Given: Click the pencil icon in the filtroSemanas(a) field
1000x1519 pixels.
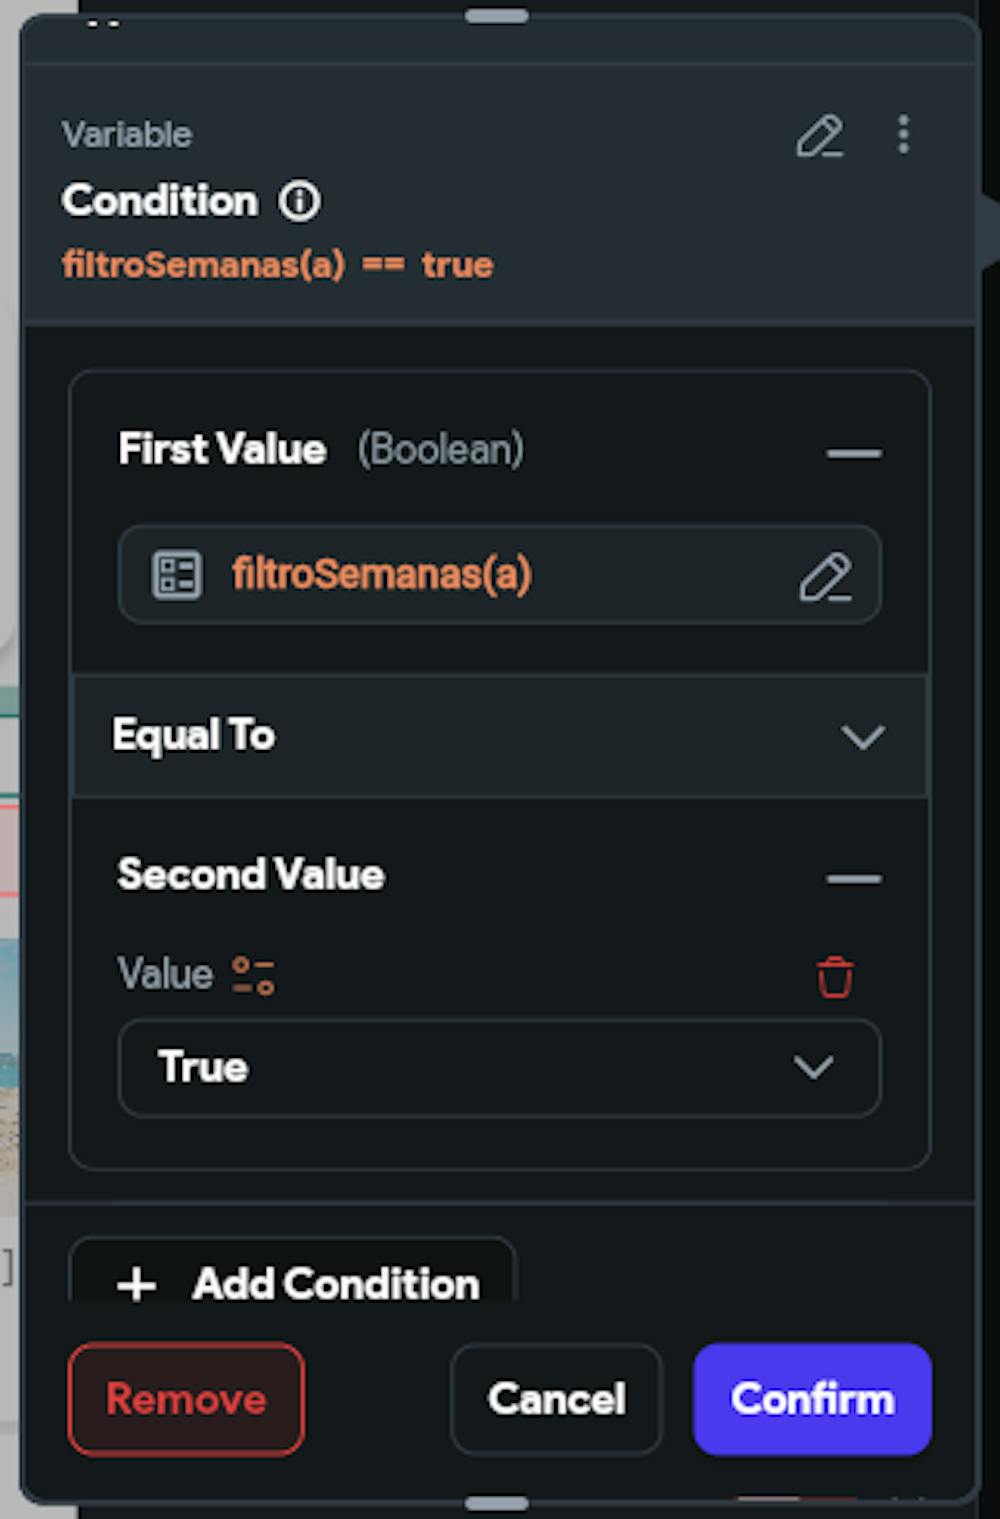Looking at the screenshot, I should (x=825, y=576).
